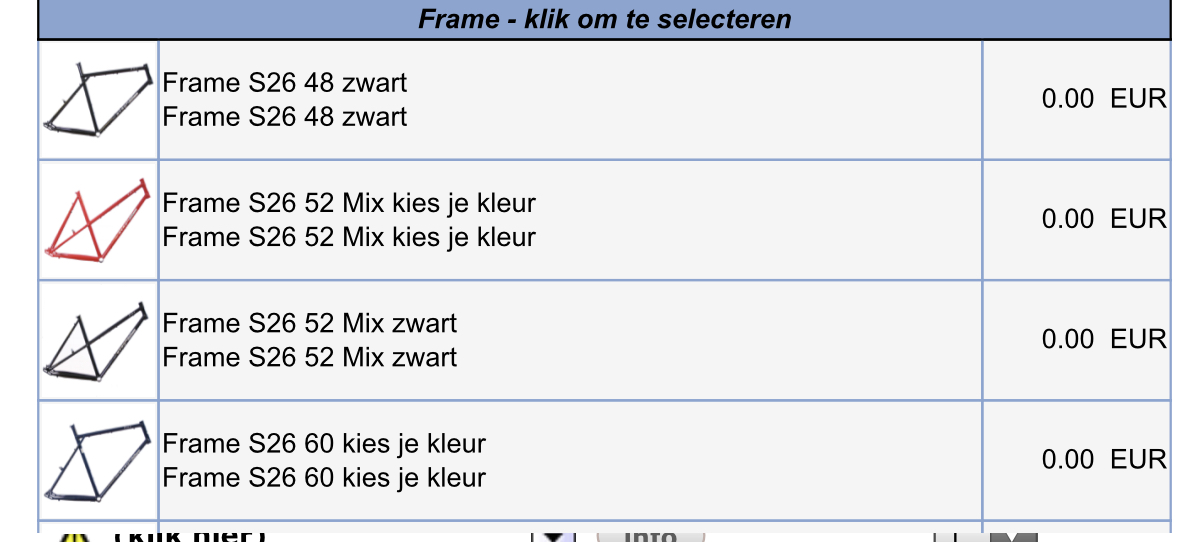Click the price of S26 52 Mix kies je kleur
Image resolution: width=1185 pixels, height=542 pixels.
point(1103,219)
